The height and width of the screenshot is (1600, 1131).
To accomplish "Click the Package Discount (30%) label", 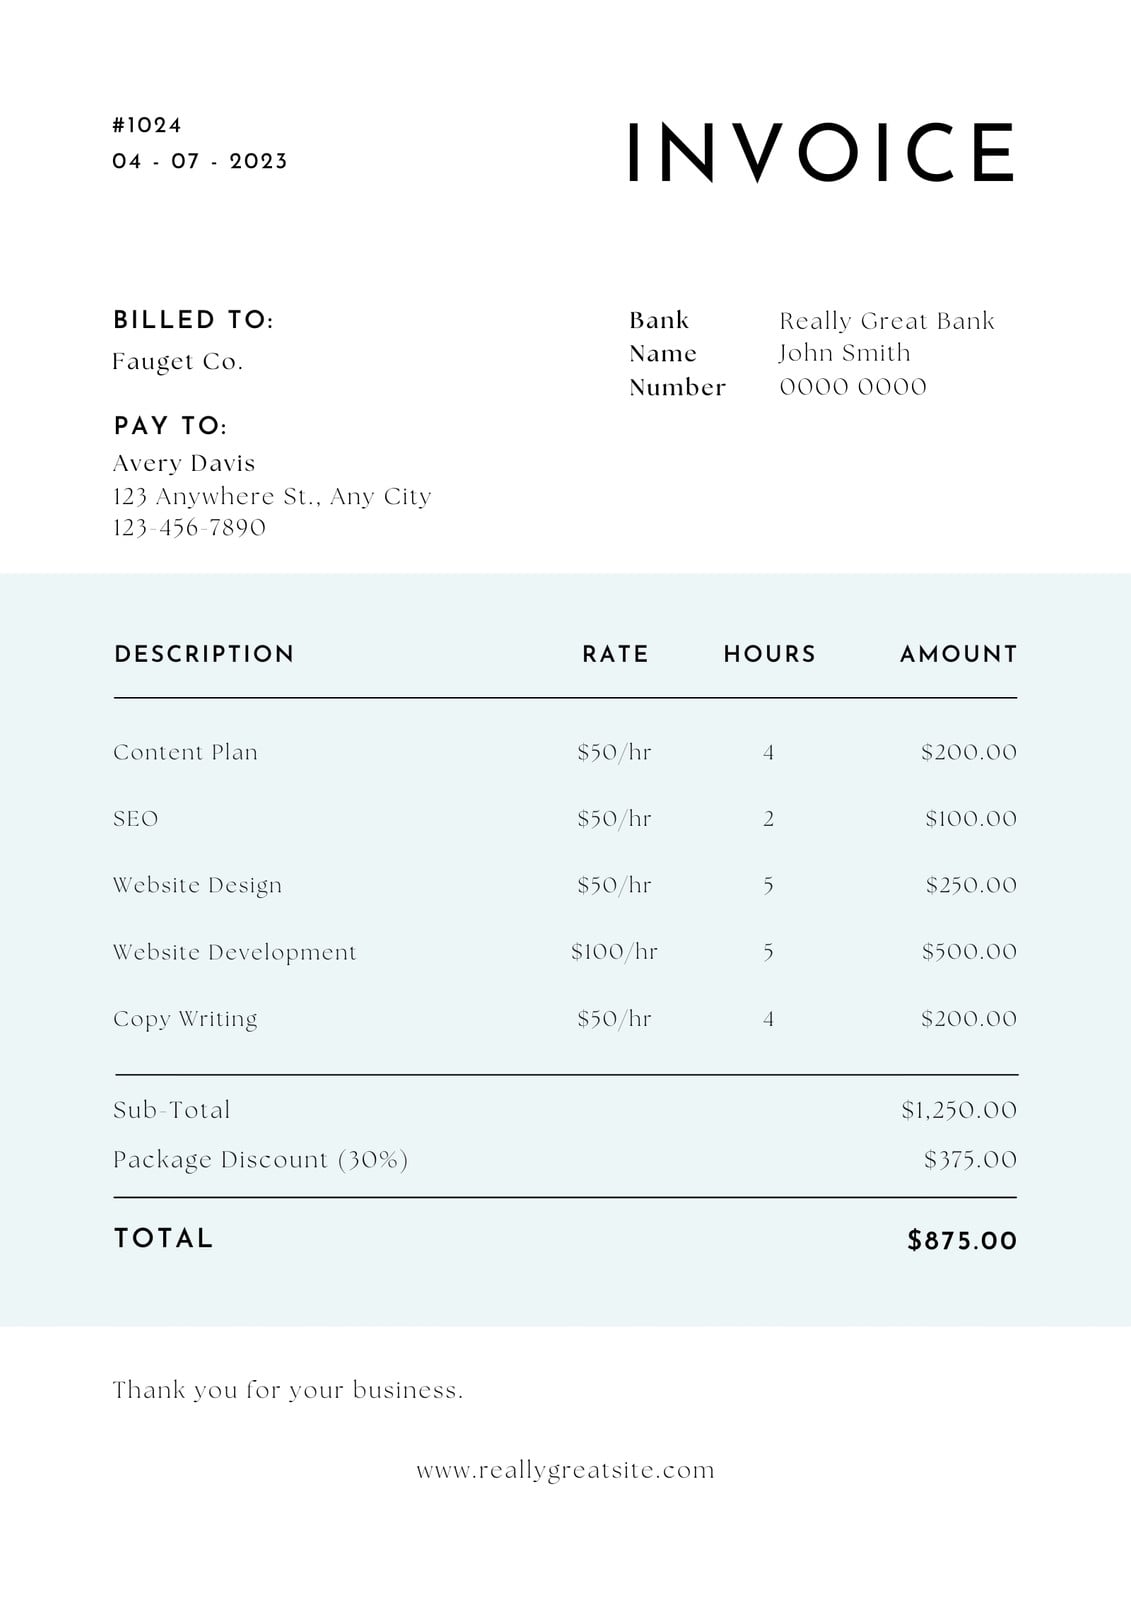I will click(261, 1160).
